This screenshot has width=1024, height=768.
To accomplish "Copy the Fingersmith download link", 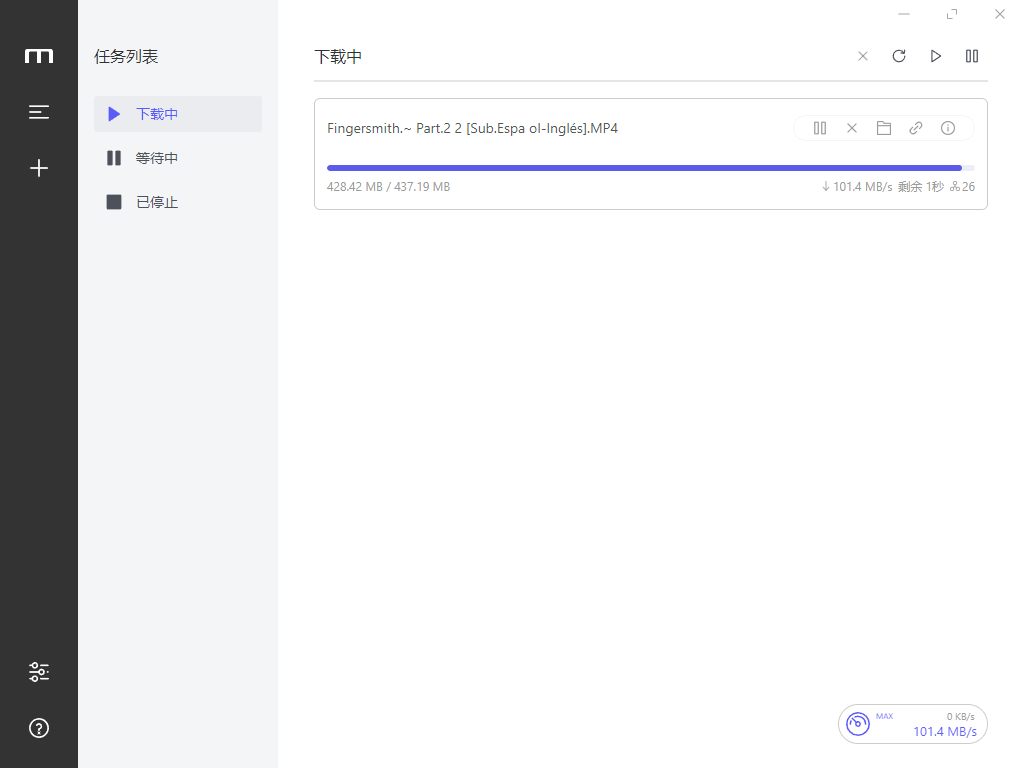I will tap(916, 128).
